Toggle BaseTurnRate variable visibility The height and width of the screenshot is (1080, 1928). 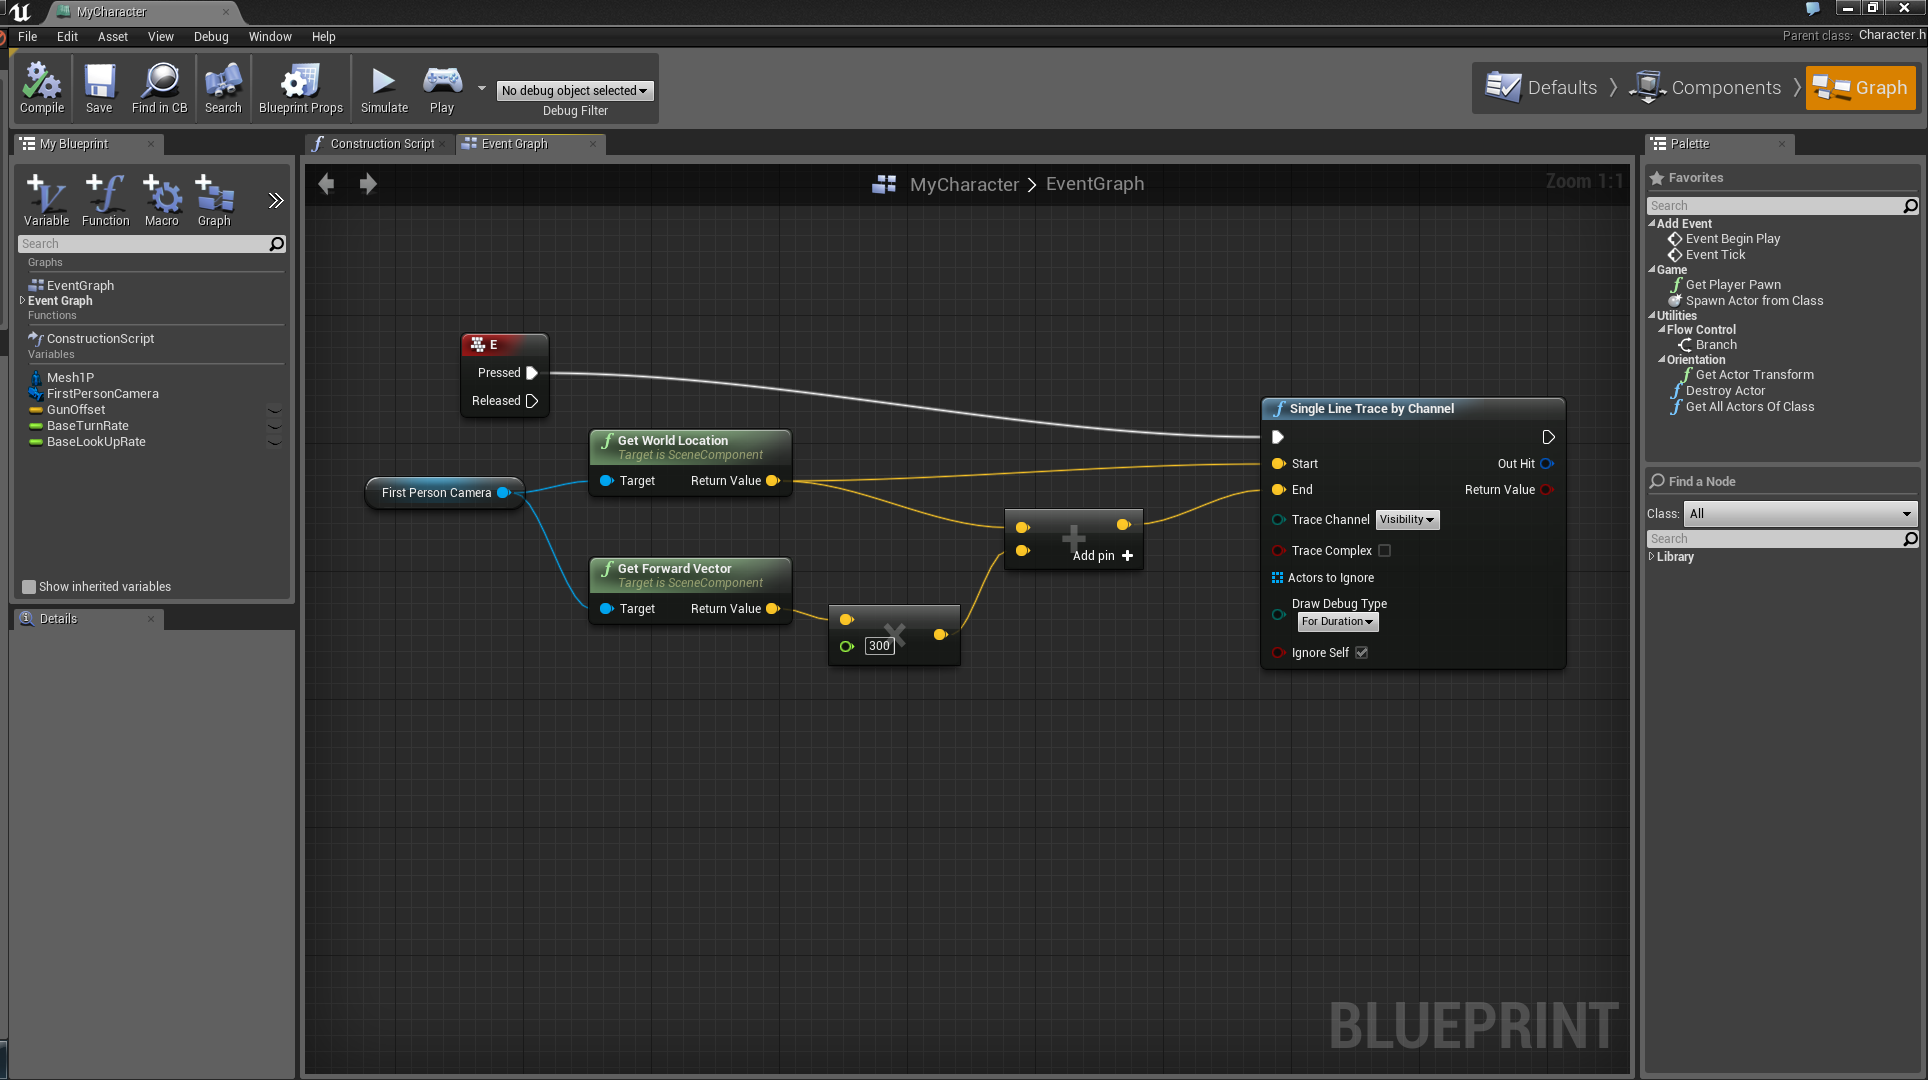pyautogui.click(x=274, y=426)
